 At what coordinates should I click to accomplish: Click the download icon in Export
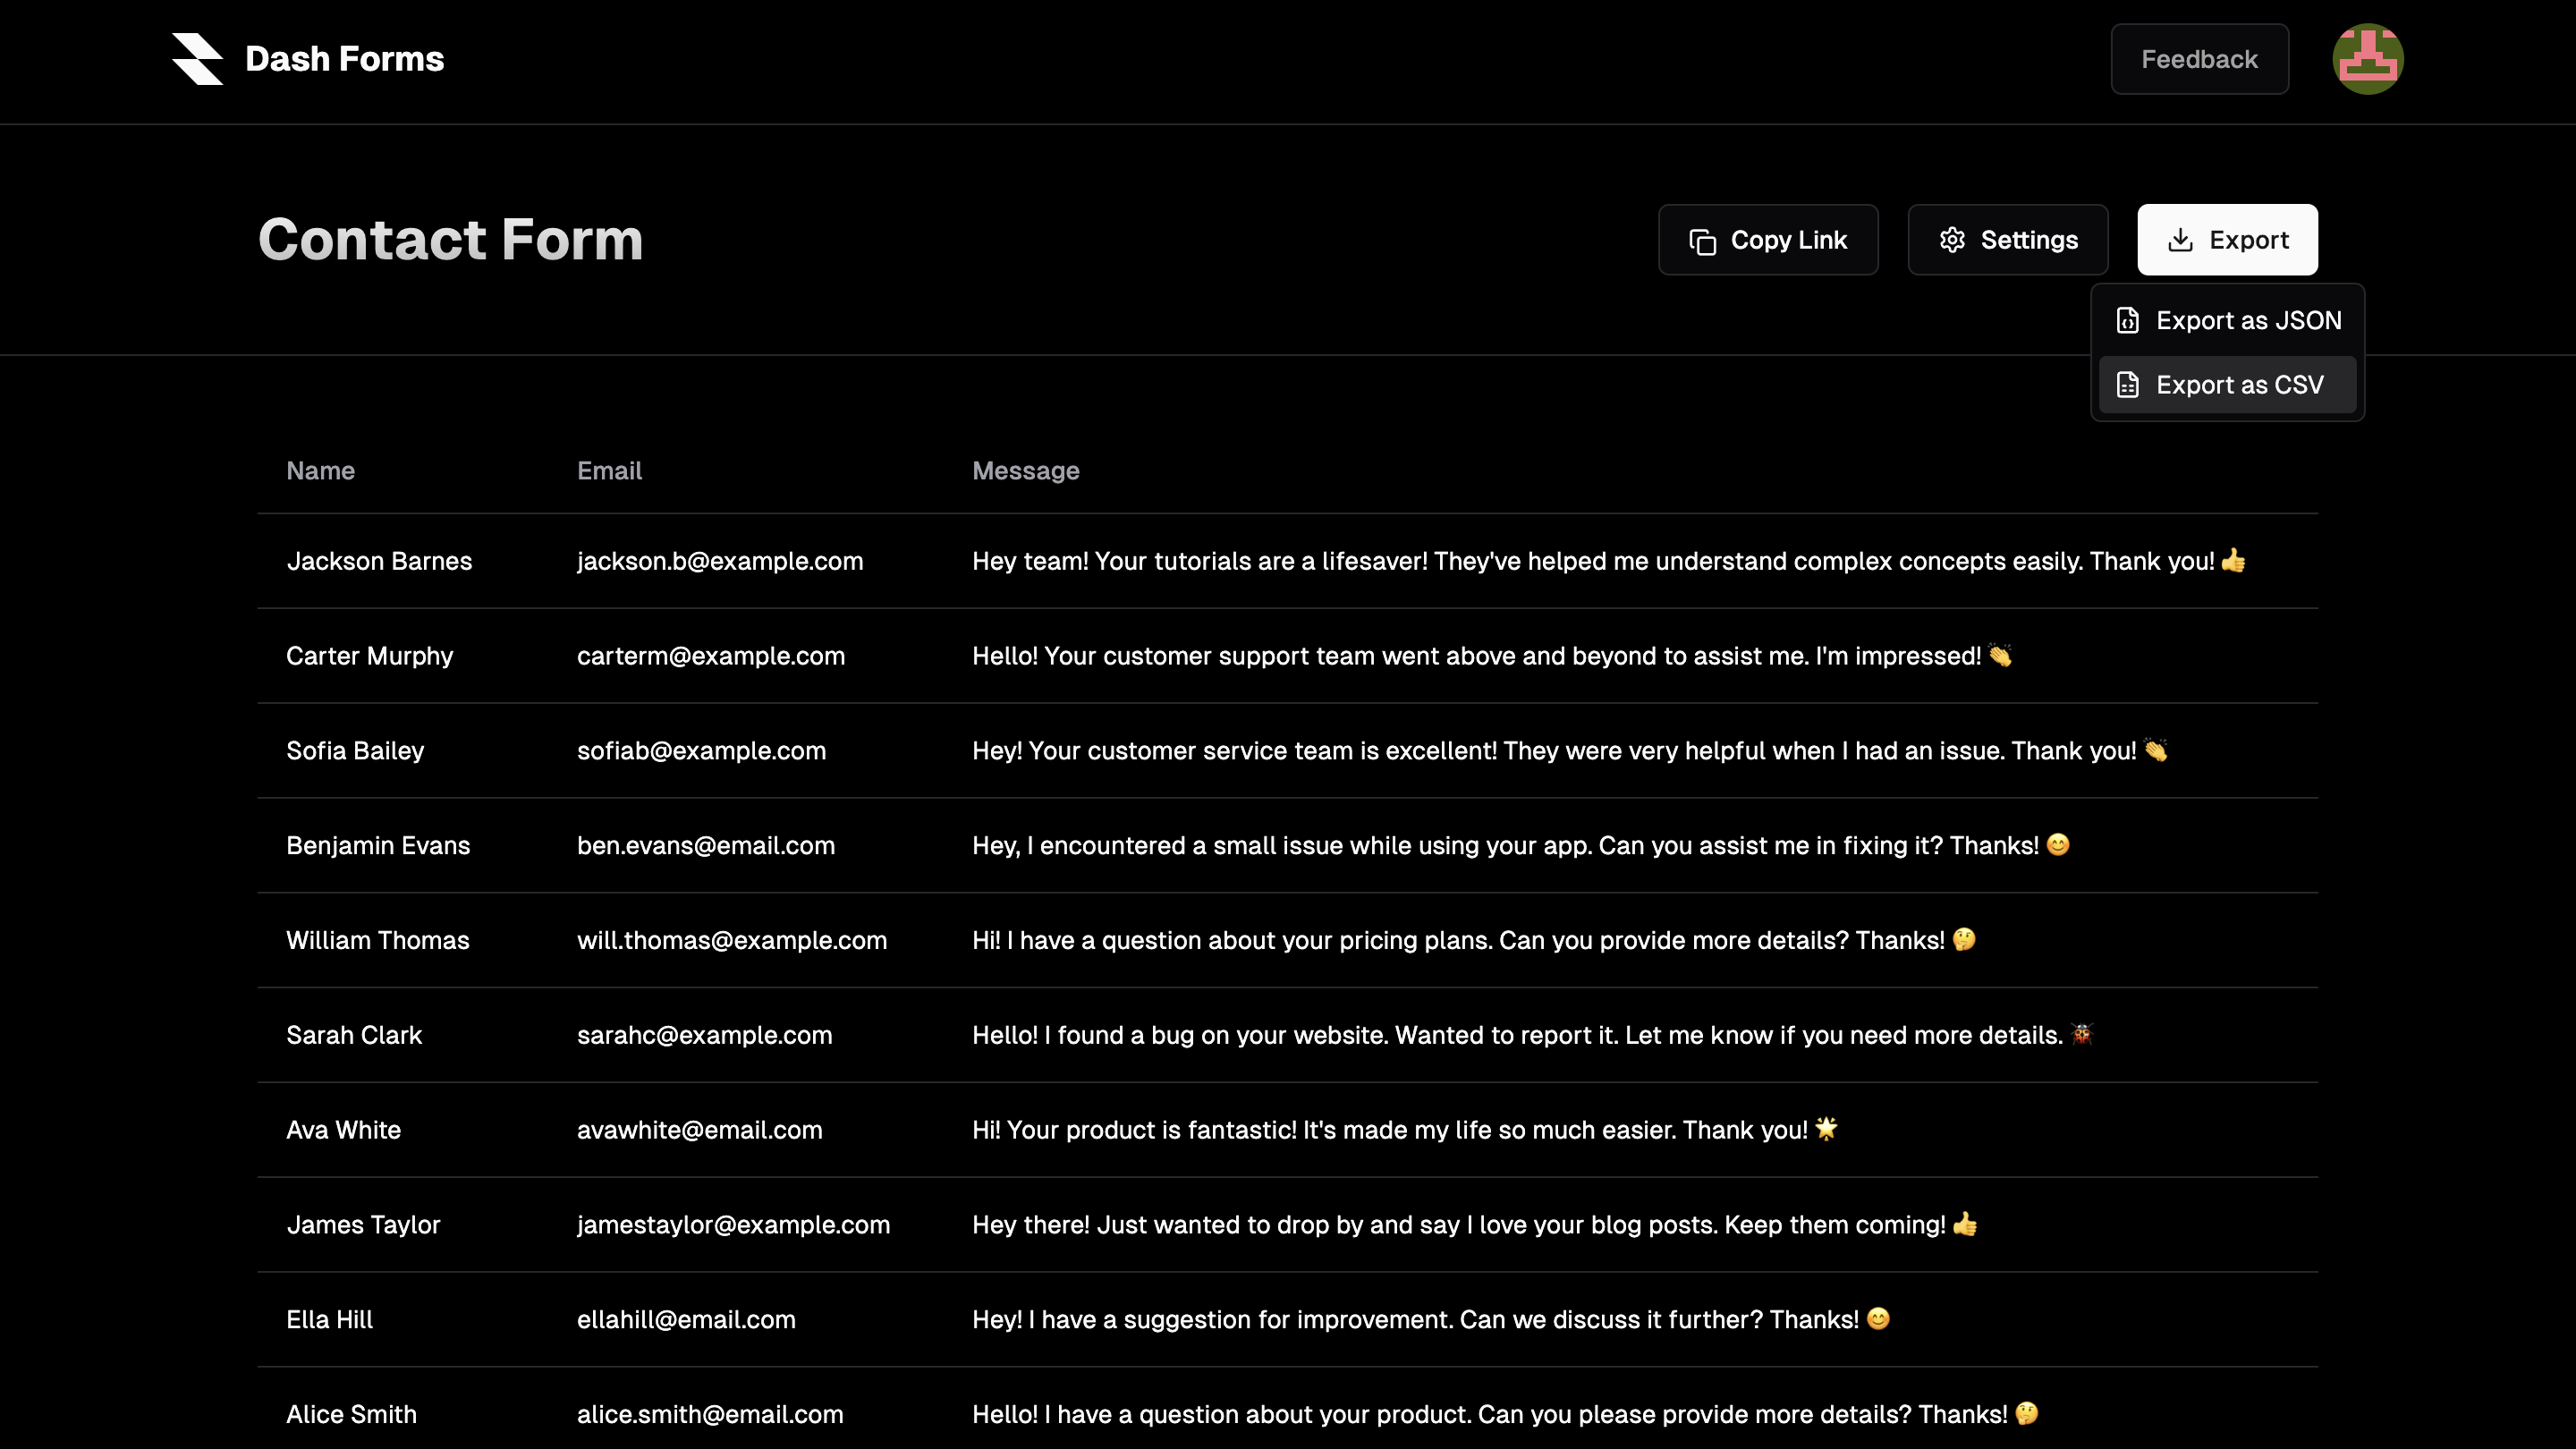pos(2180,240)
